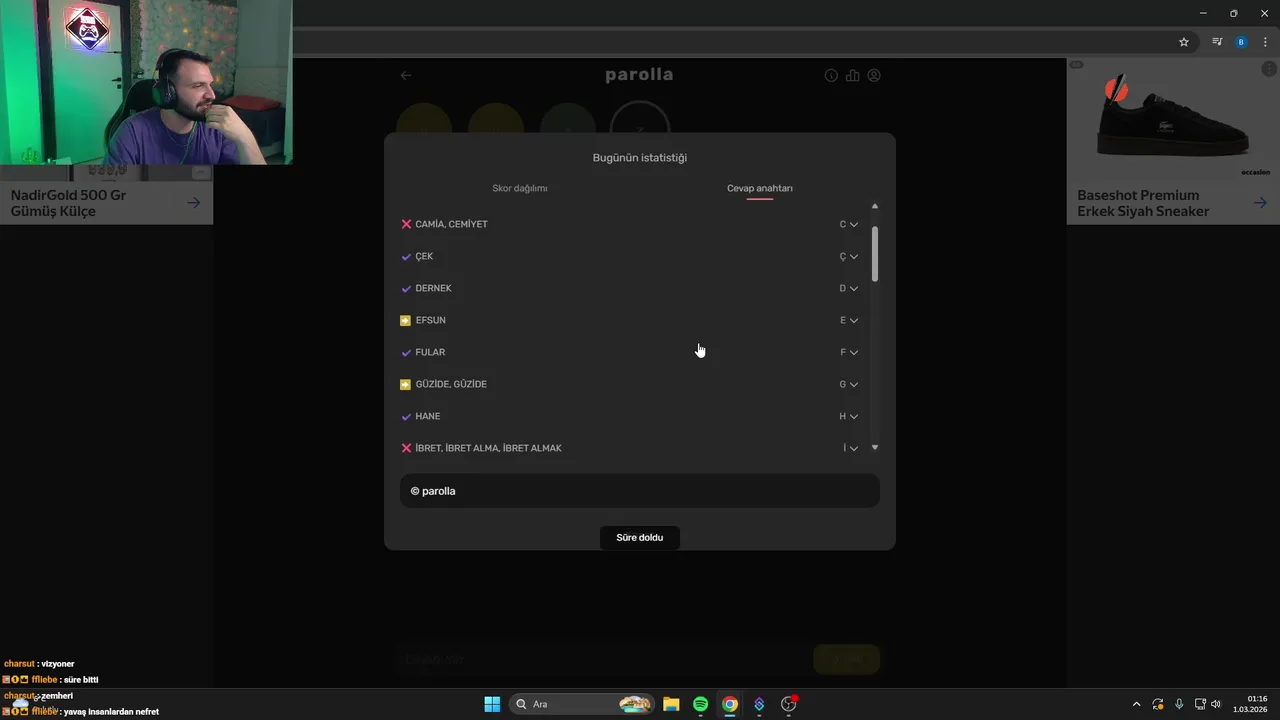Open the clock and date in taskbar
The image size is (1280, 720).
pos(1250,704)
